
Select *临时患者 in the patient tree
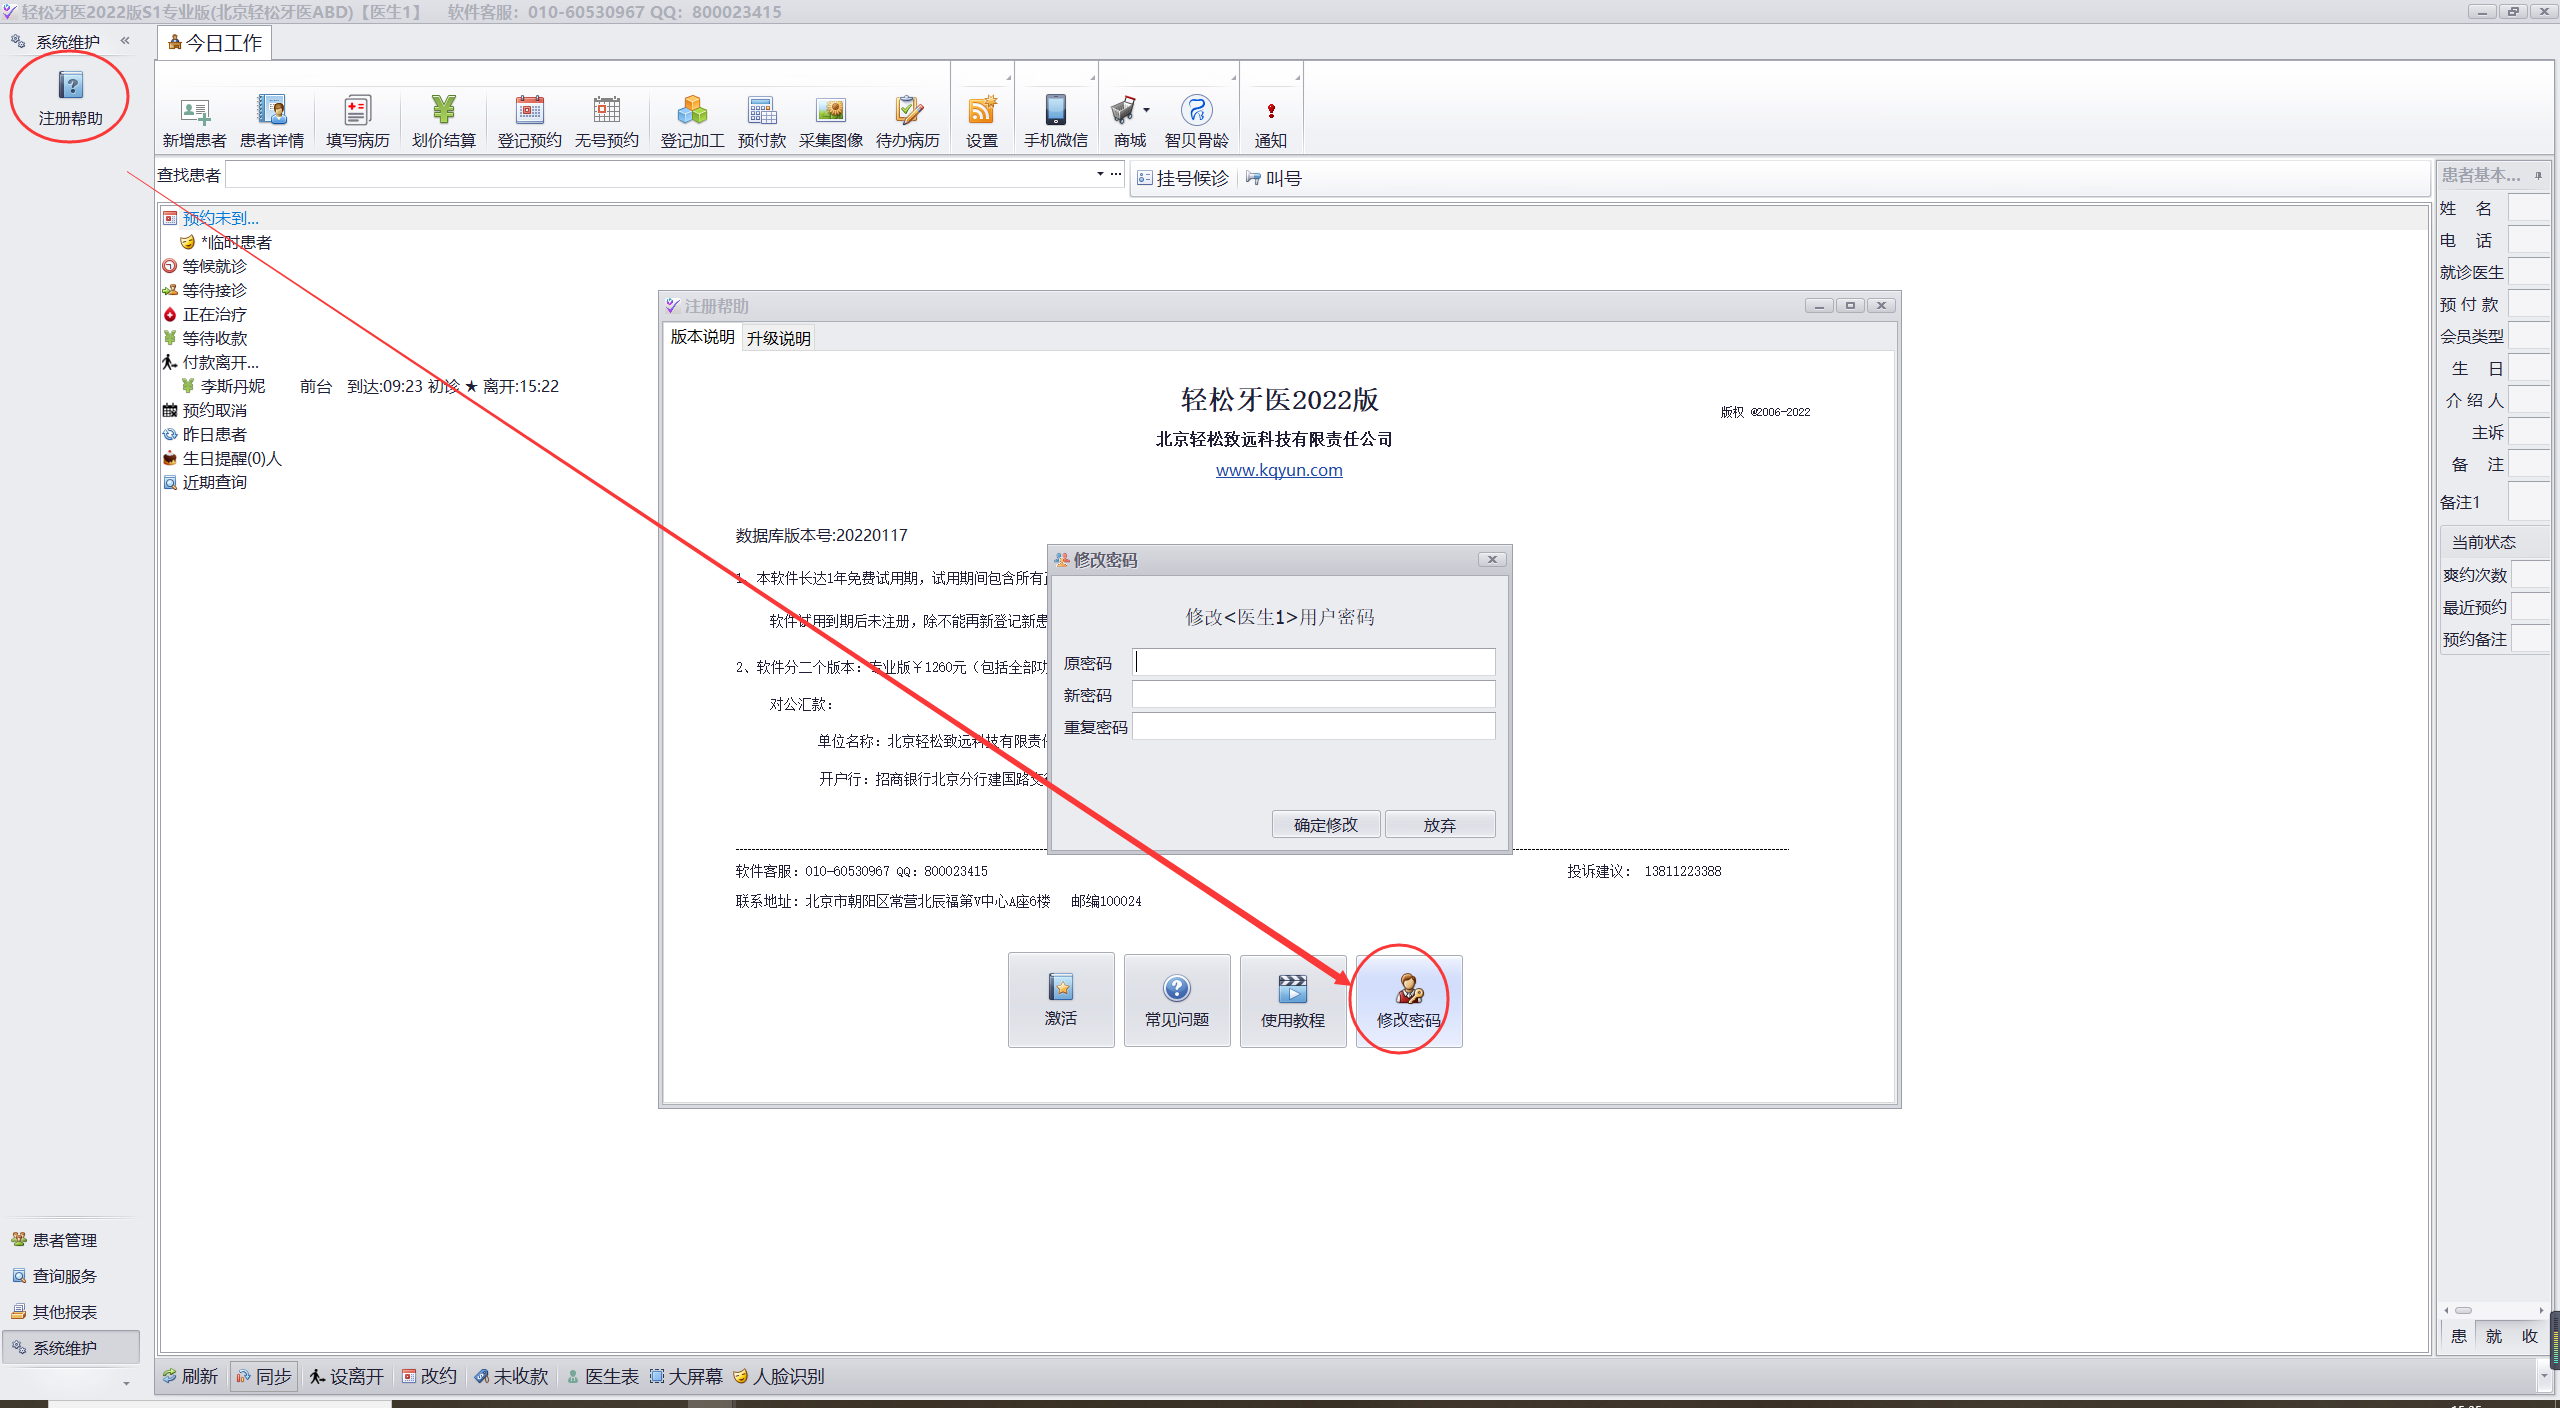click(236, 242)
